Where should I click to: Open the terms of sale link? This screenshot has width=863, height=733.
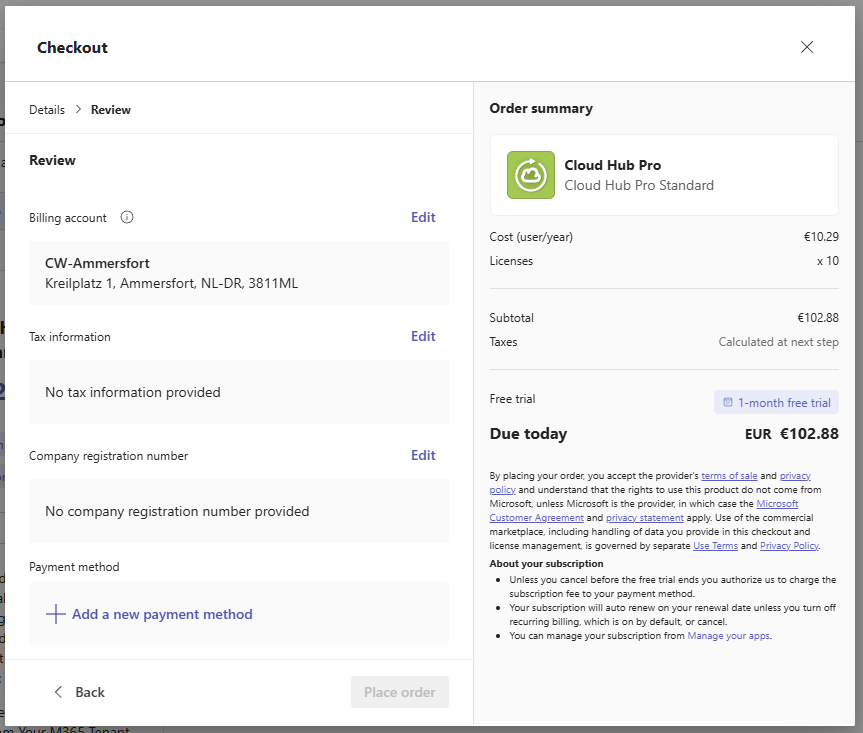tap(729, 475)
